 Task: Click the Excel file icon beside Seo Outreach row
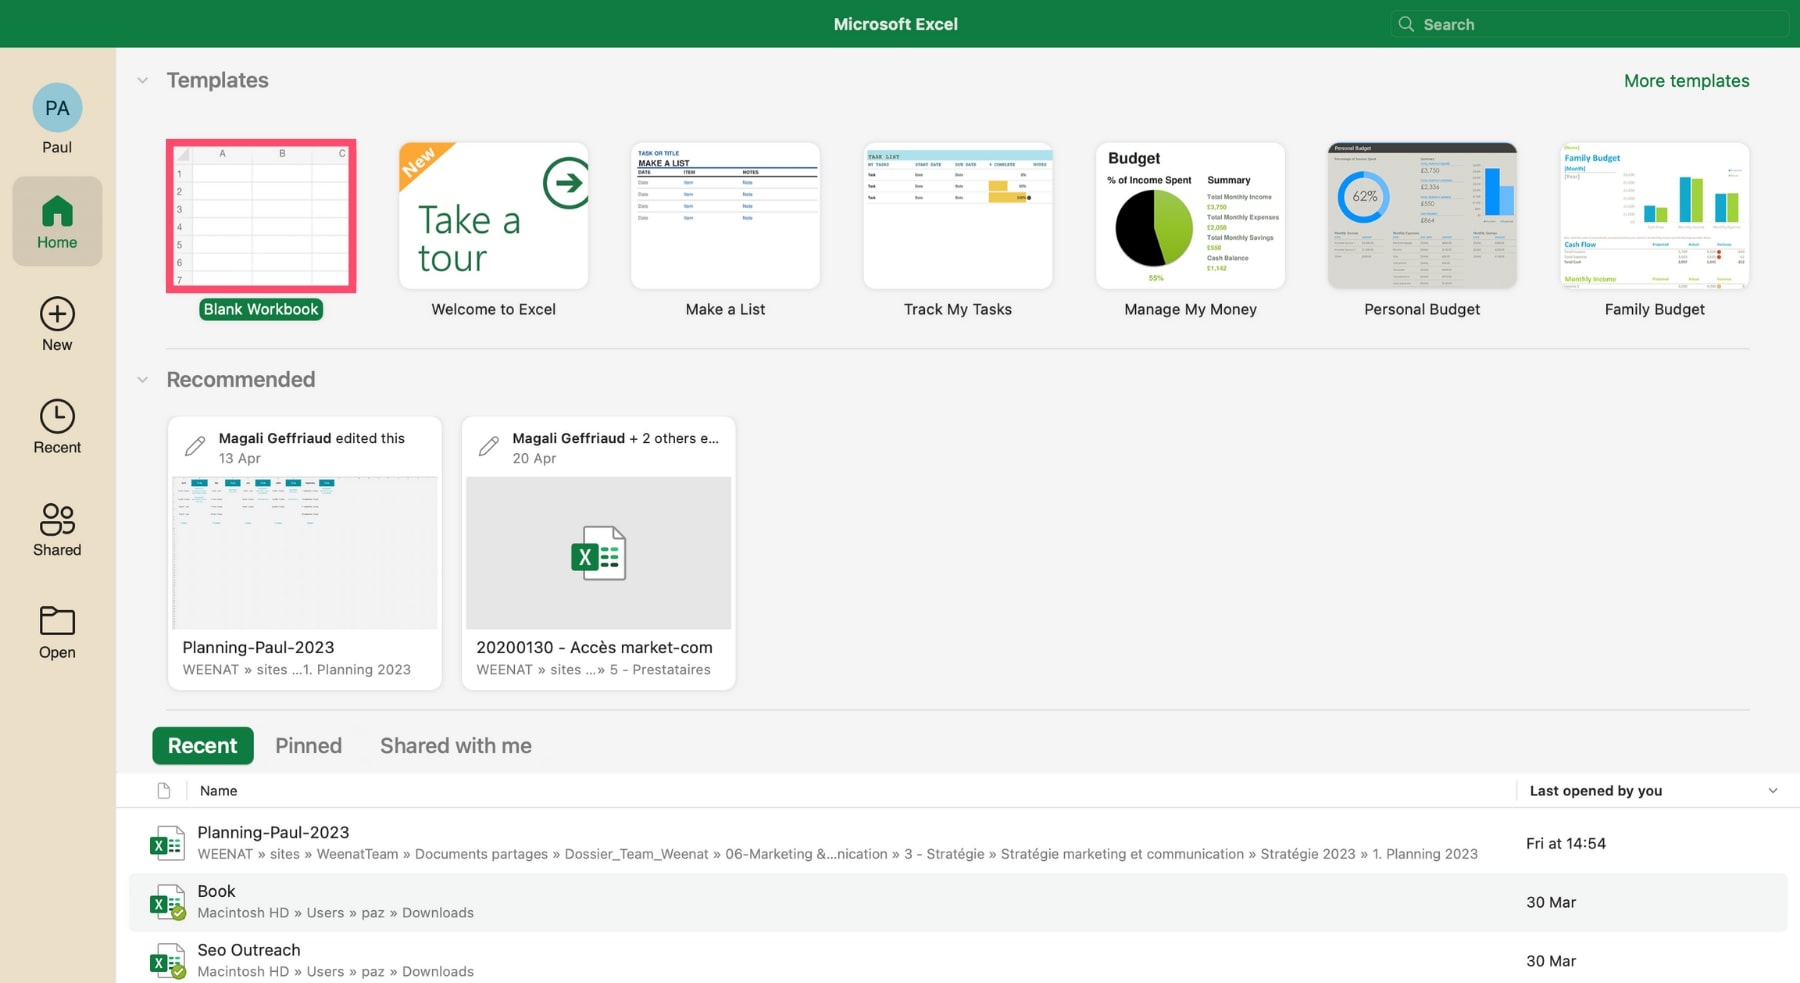pyautogui.click(x=167, y=961)
